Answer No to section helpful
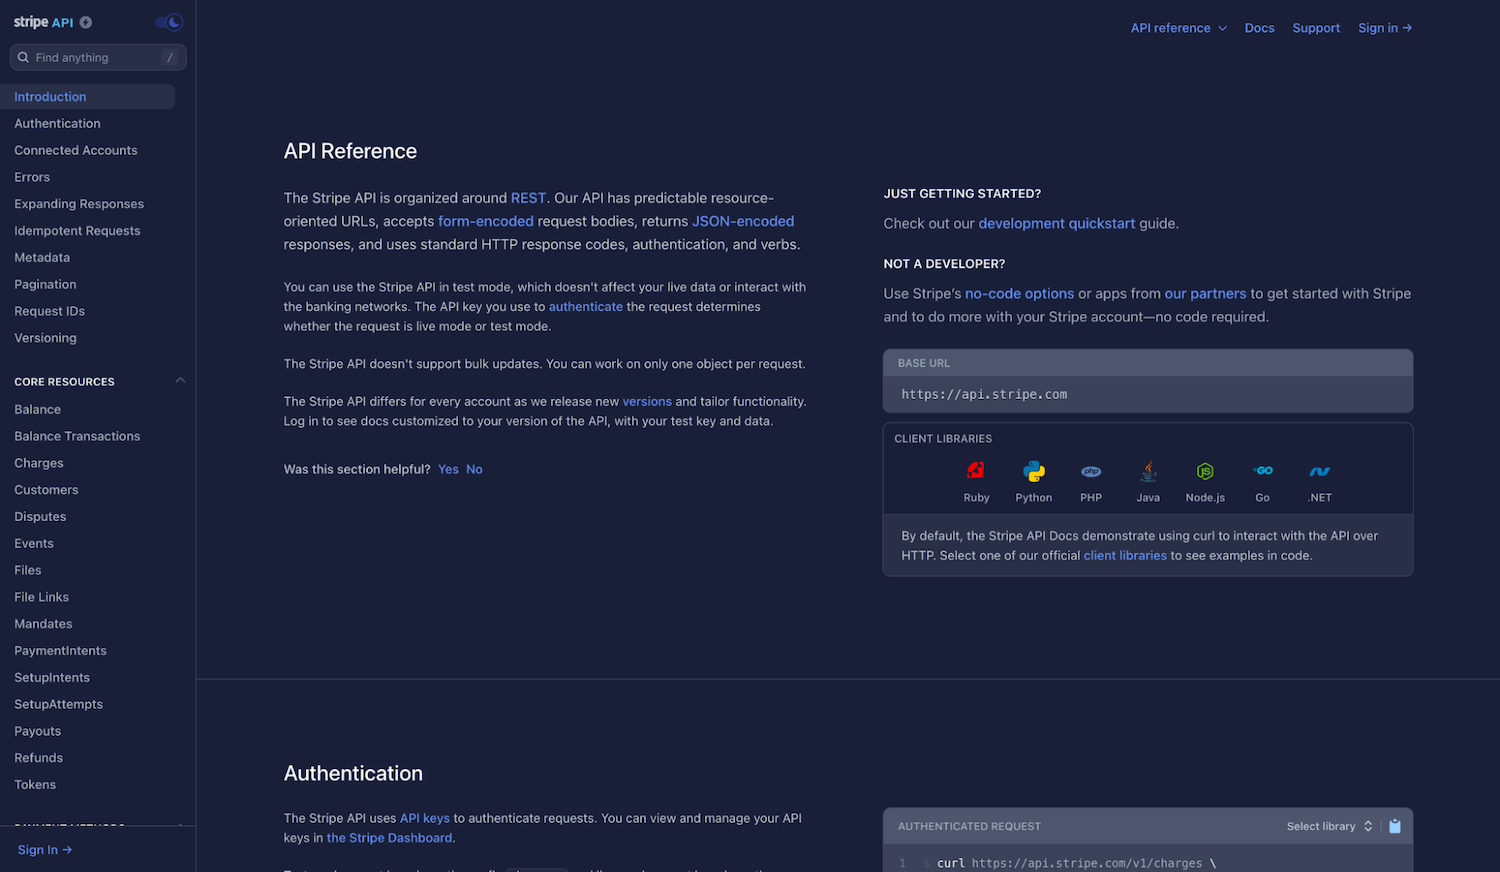Screen dimensions: 1500x872 point(474,469)
